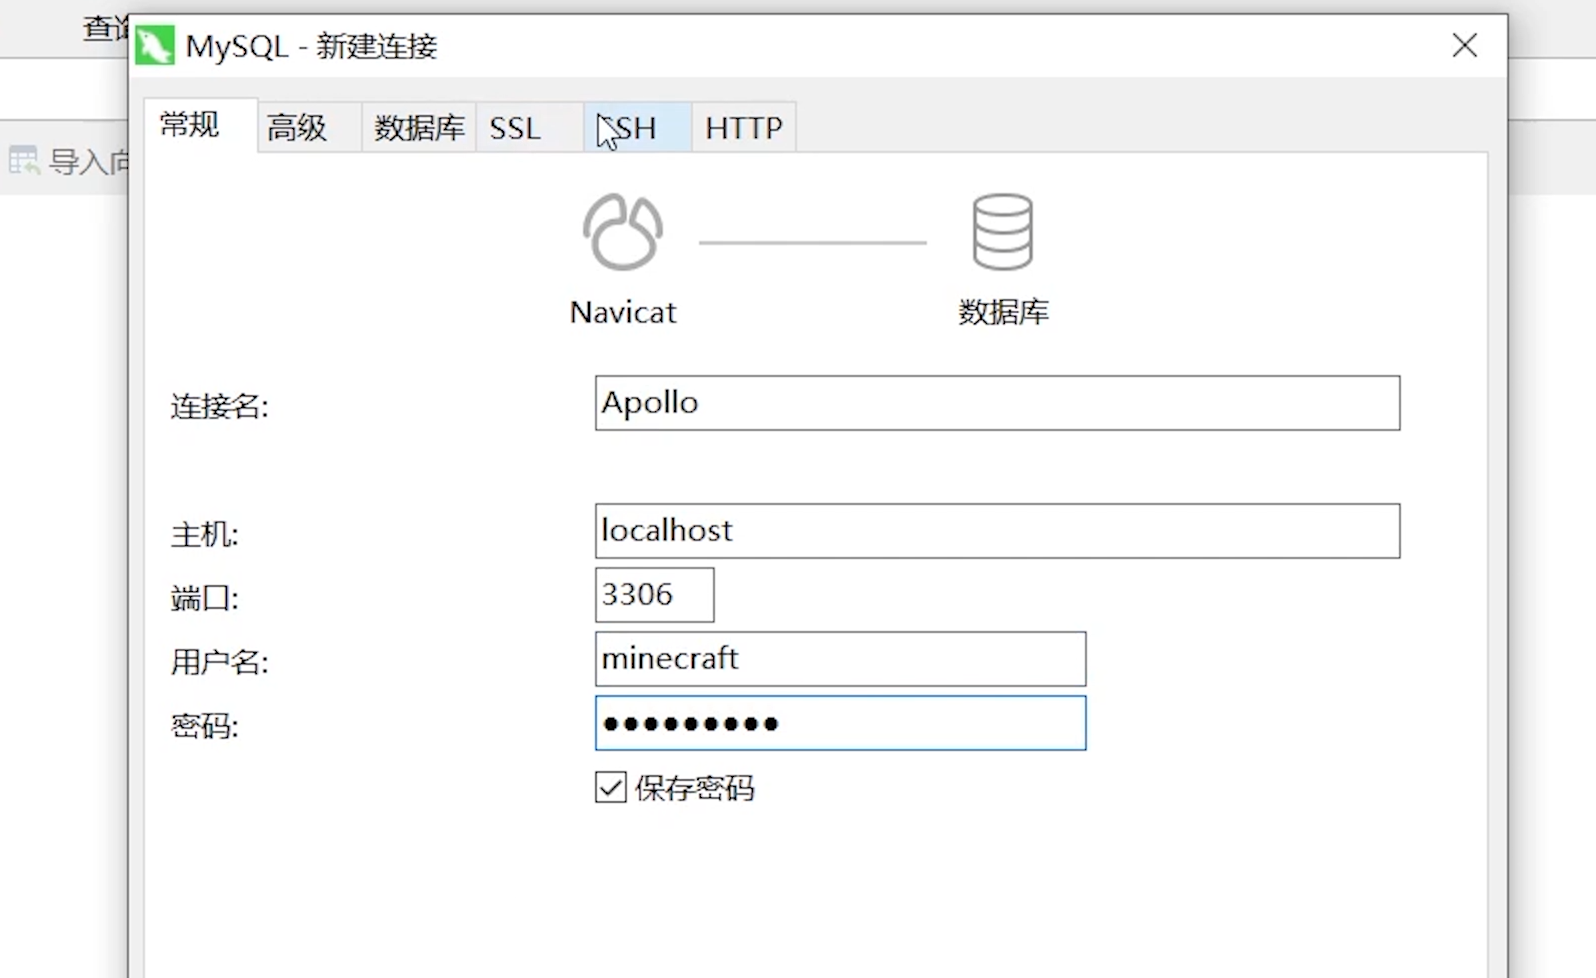Click the 主机 field containing localhost

[x=997, y=531]
